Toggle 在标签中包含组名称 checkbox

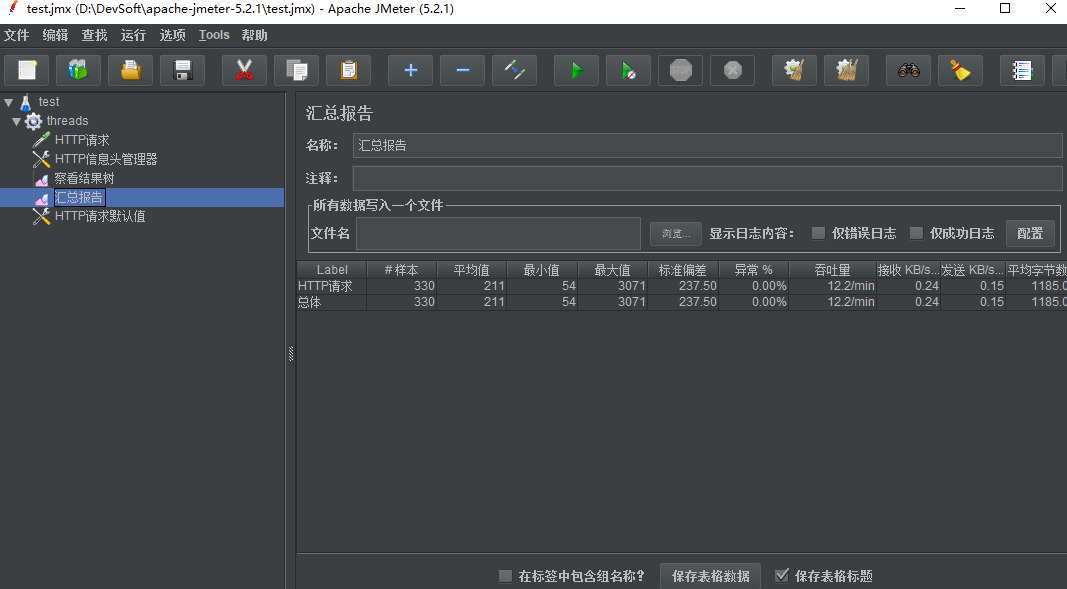pyautogui.click(x=505, y=576)
